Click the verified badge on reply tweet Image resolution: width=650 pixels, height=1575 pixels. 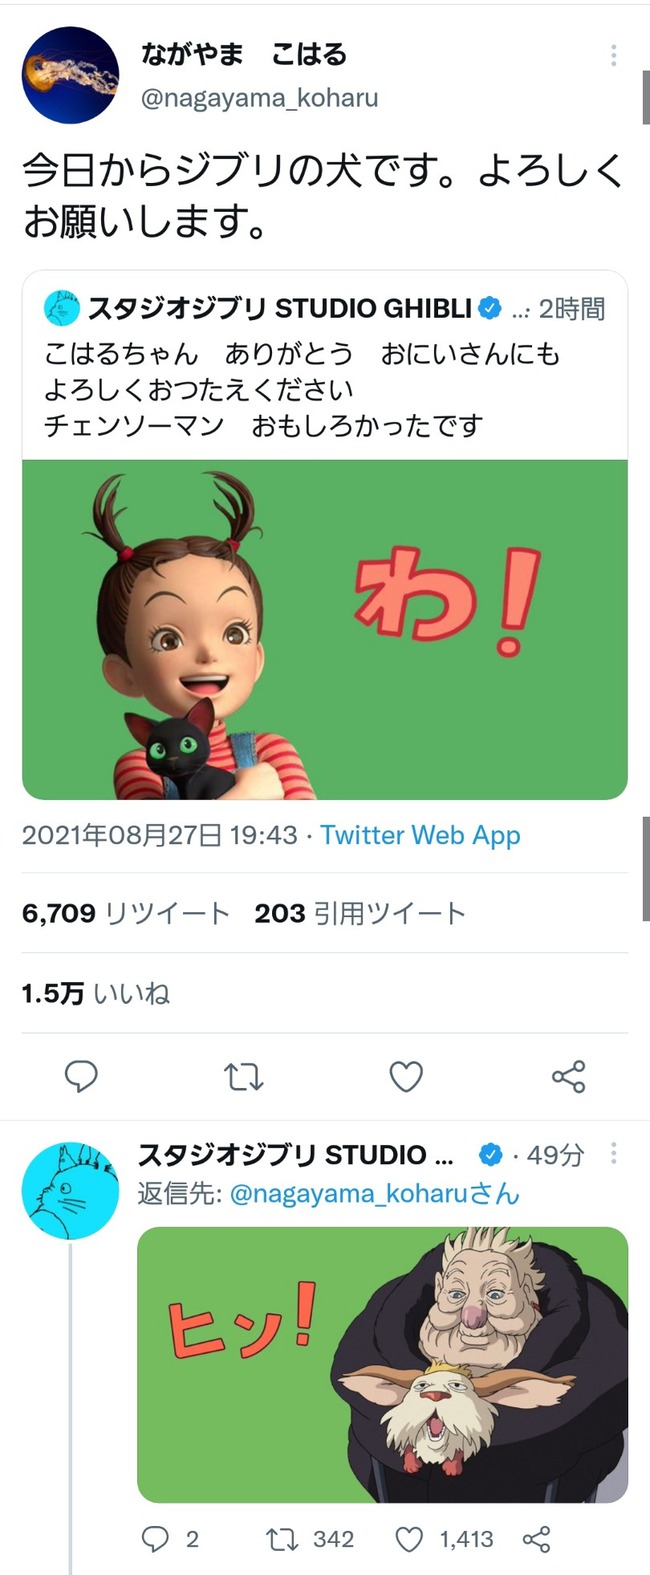point(490,1155)
